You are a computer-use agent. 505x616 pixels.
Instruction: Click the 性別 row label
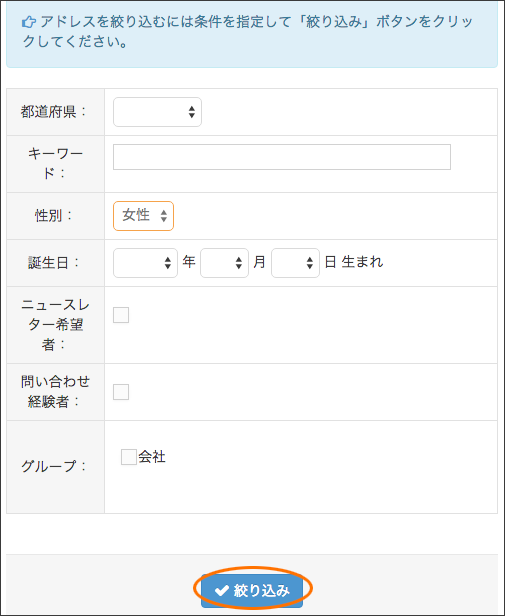click(54, 216)
